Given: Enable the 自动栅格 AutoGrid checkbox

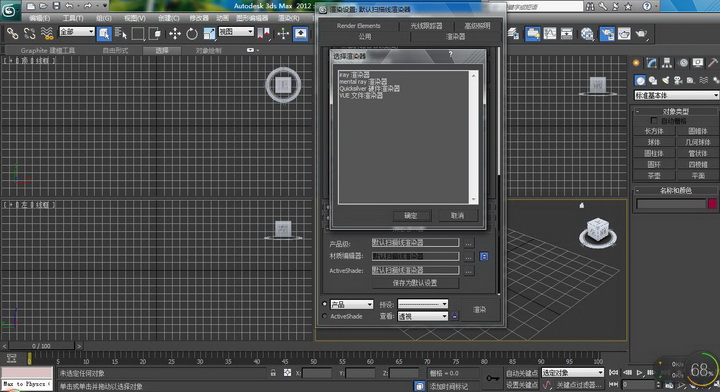Looking at the screenshot, I should (654, 120).
